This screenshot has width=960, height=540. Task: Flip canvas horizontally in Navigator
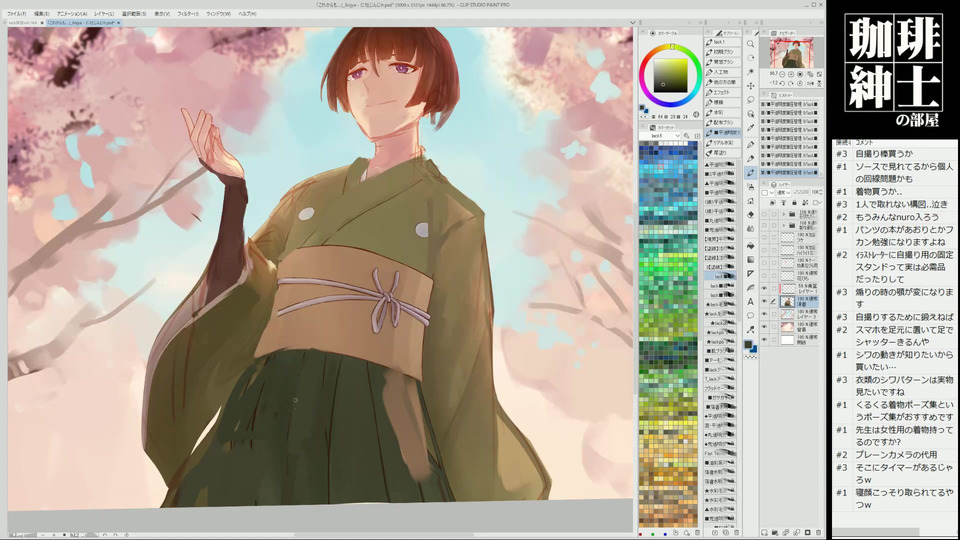[810, 83]
